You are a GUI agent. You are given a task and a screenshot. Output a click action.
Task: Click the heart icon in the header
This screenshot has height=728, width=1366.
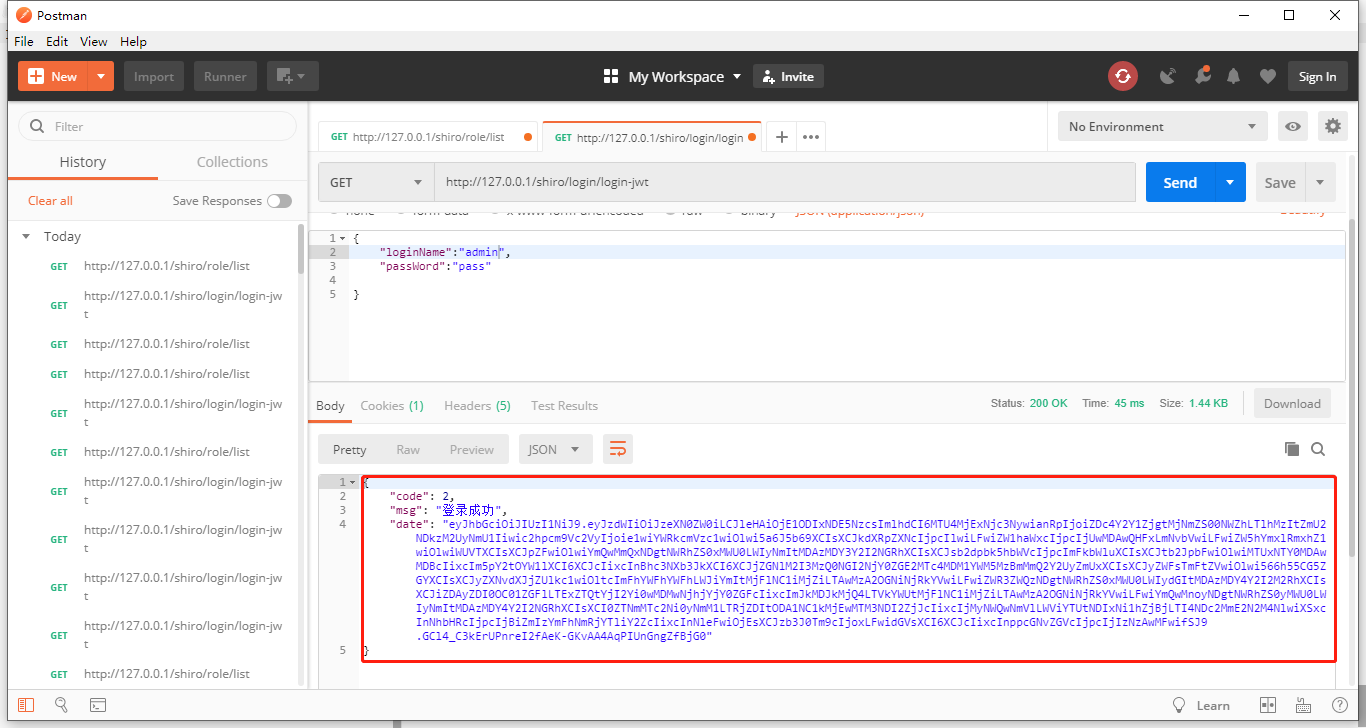coord(1267,77)
